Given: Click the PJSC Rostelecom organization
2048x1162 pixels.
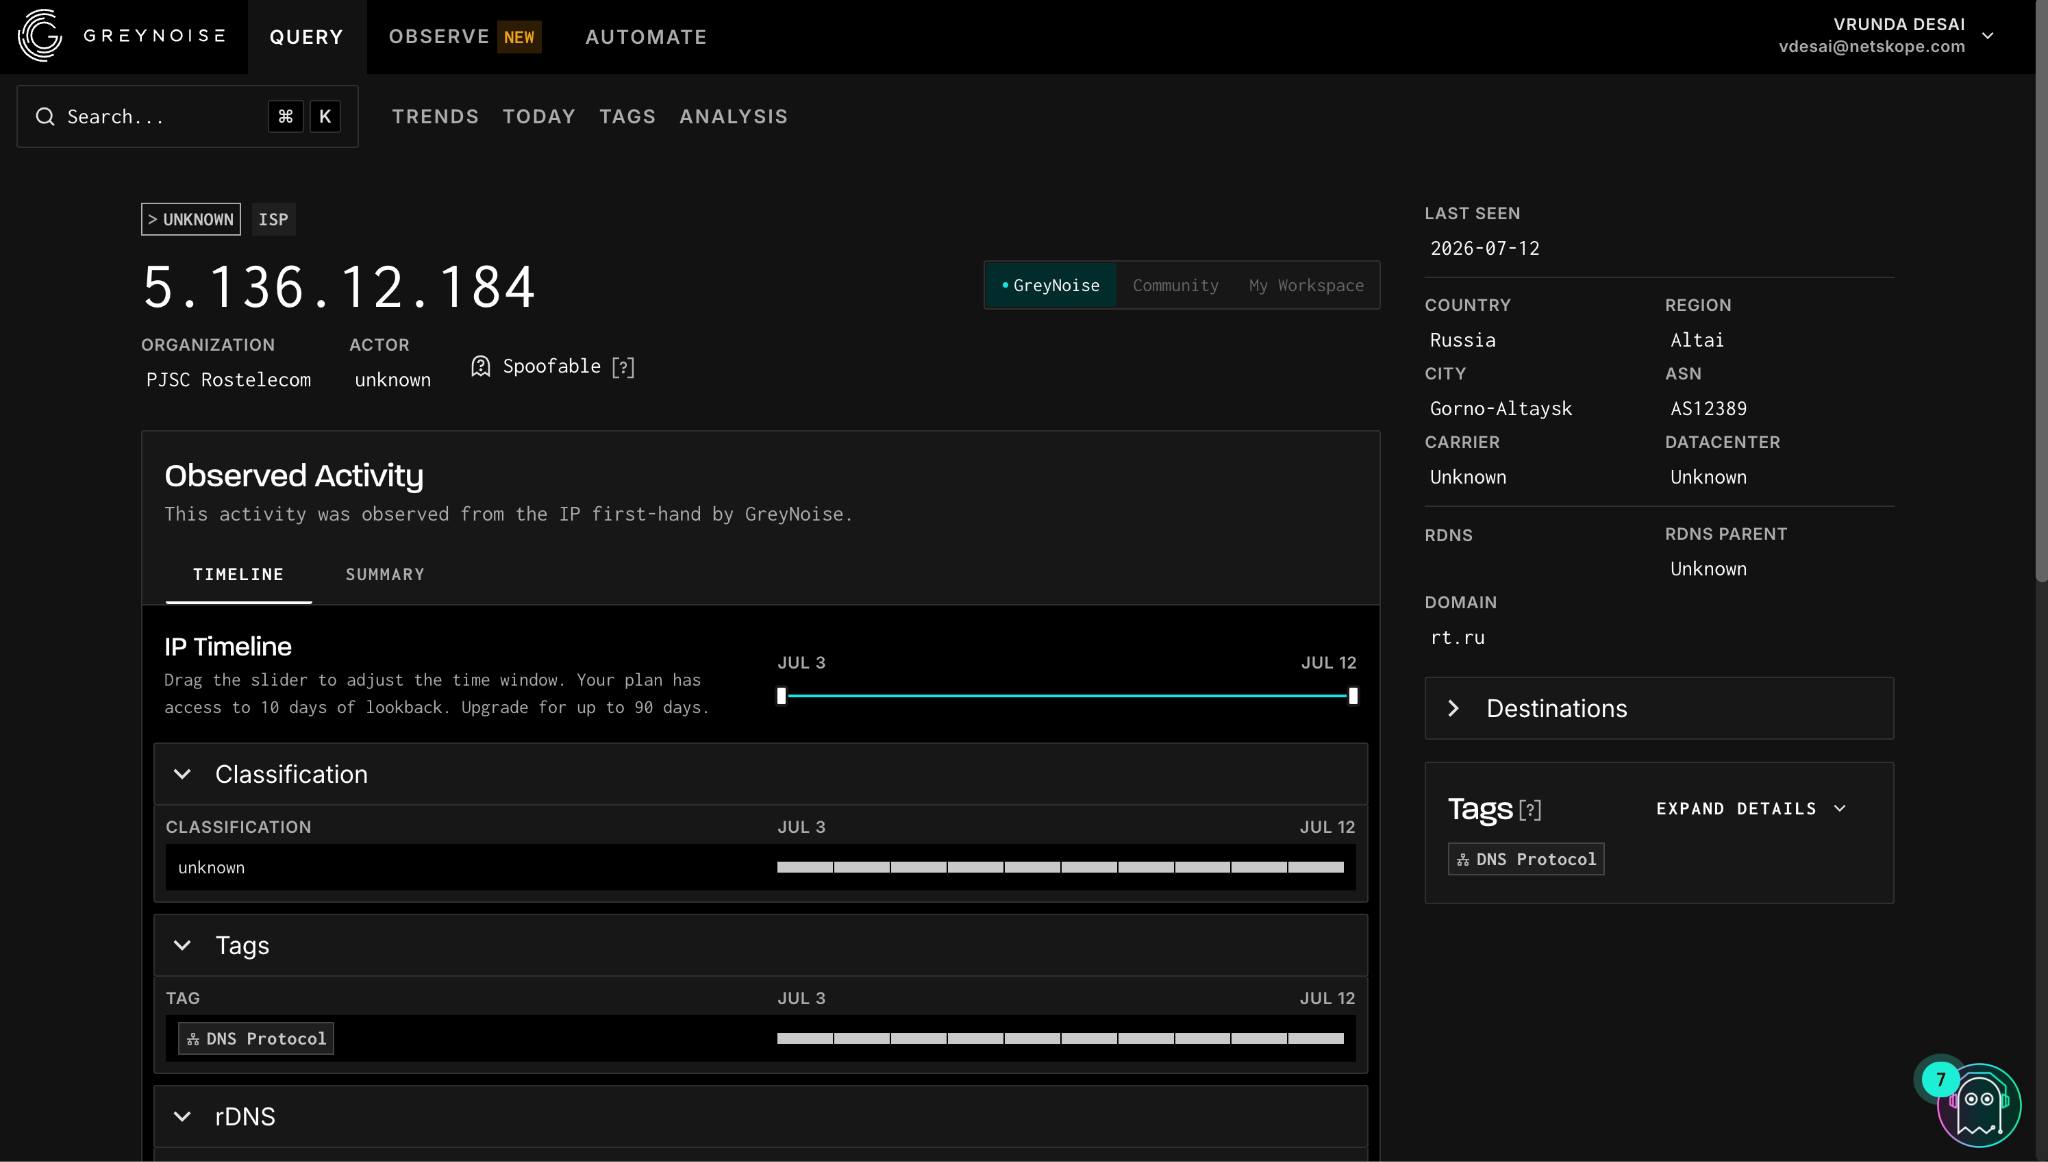Looking at the screenshot, I should click(228, 380).
